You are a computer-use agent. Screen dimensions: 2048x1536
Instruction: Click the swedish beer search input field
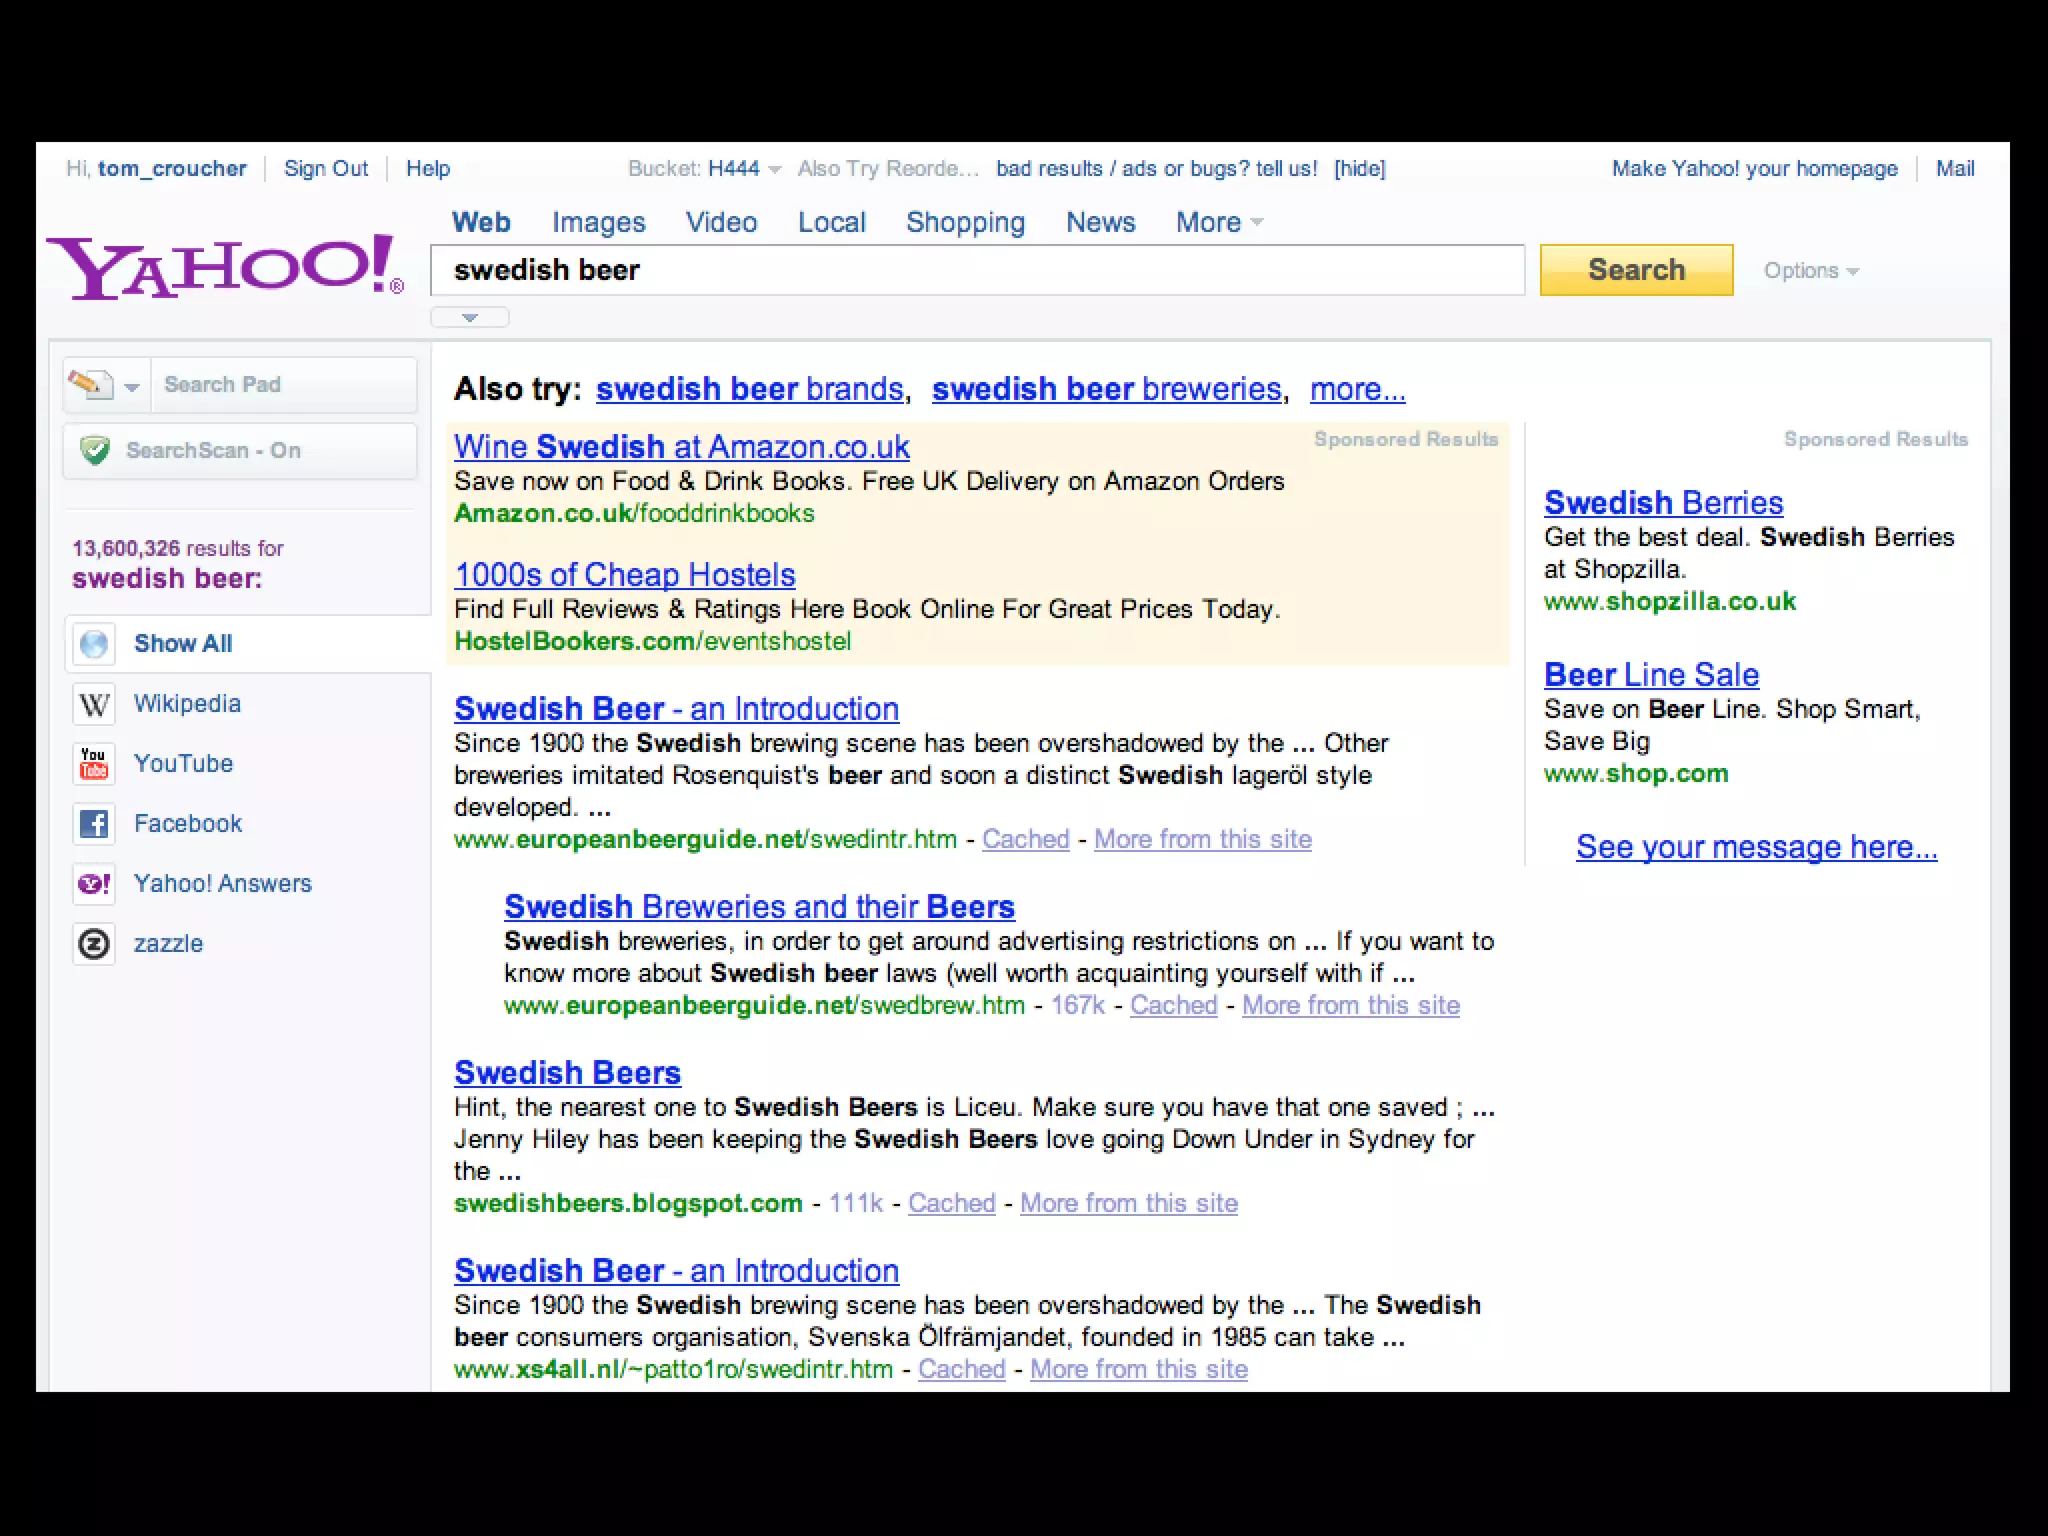coord(976,270)
